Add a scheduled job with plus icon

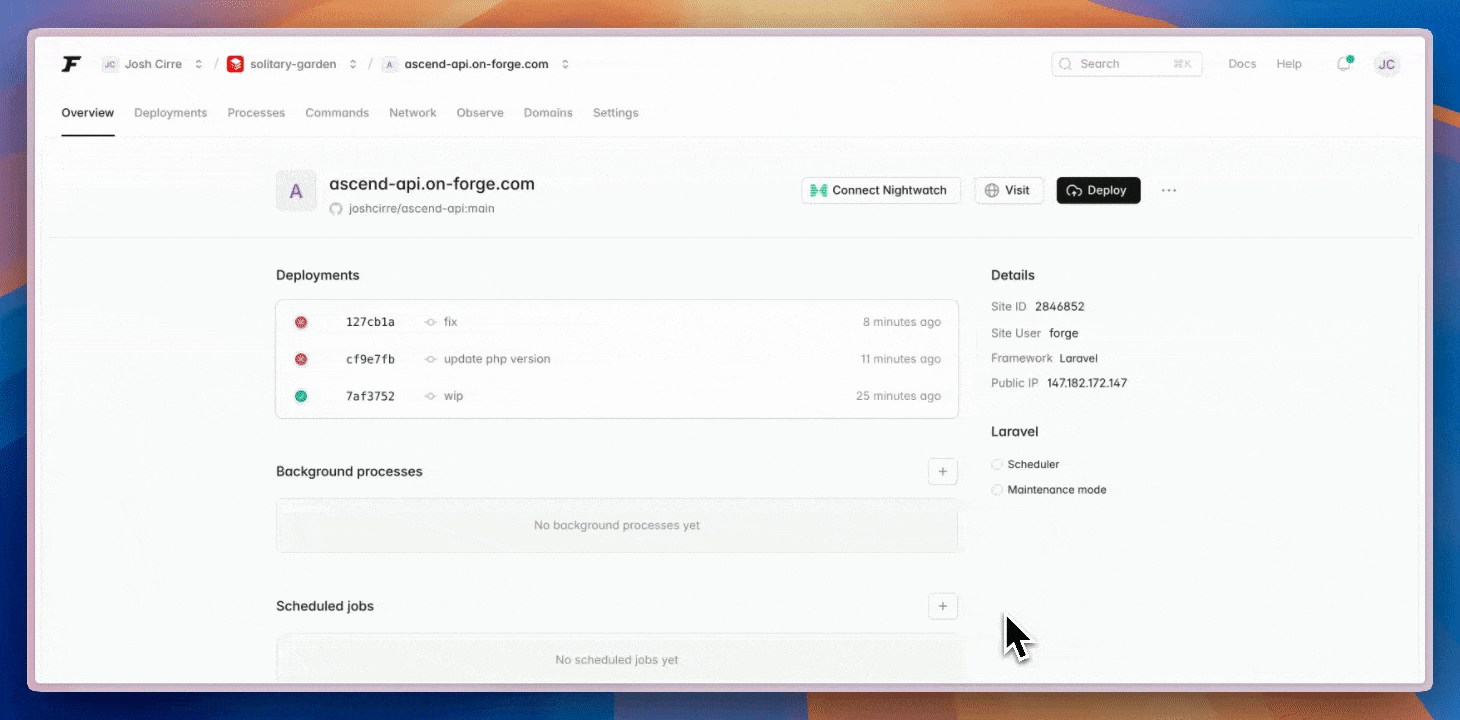tap(942, 606)
